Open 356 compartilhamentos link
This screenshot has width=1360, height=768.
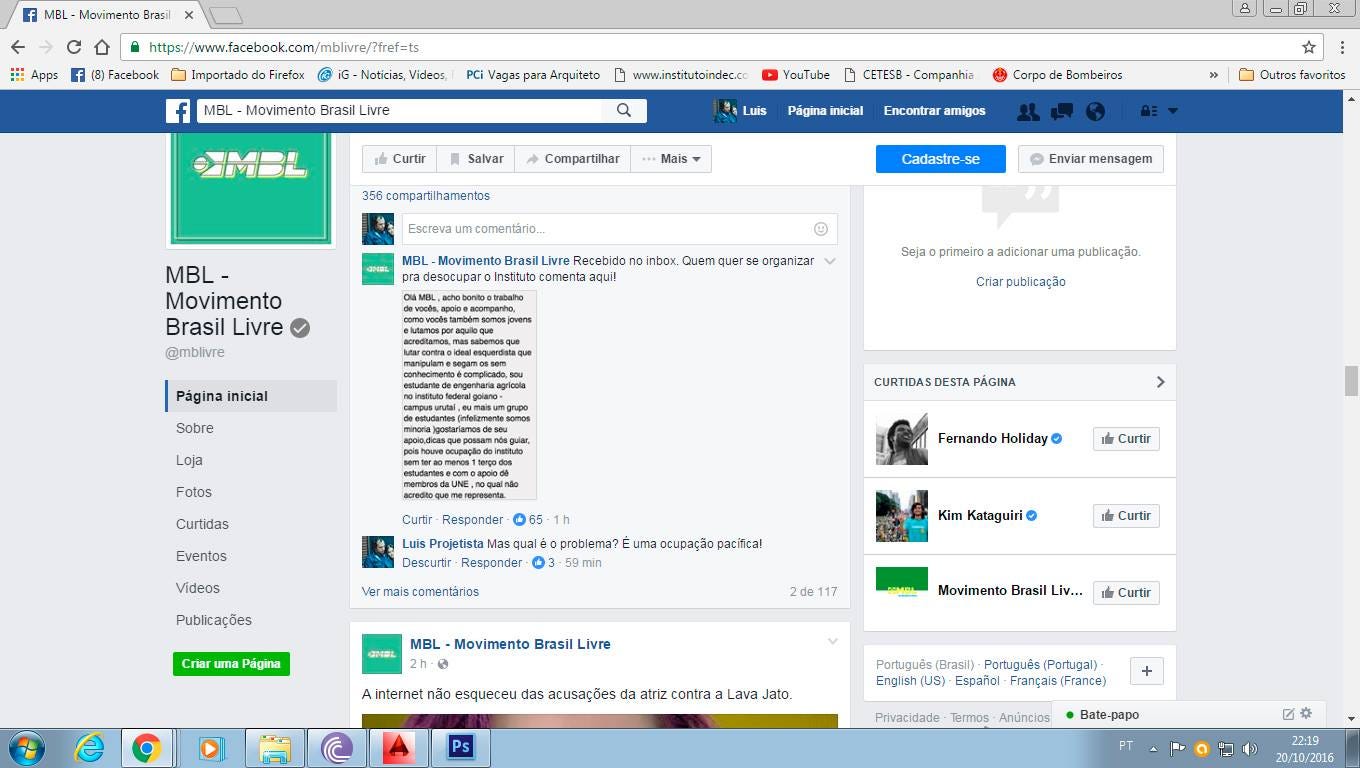pos(426,196)
